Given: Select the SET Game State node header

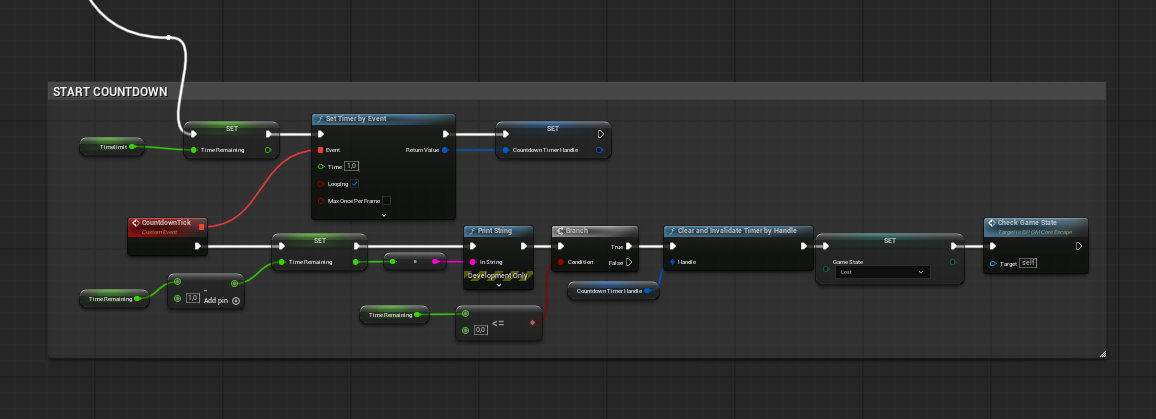Looking at the screenshot, I should [x=890, y=240].
